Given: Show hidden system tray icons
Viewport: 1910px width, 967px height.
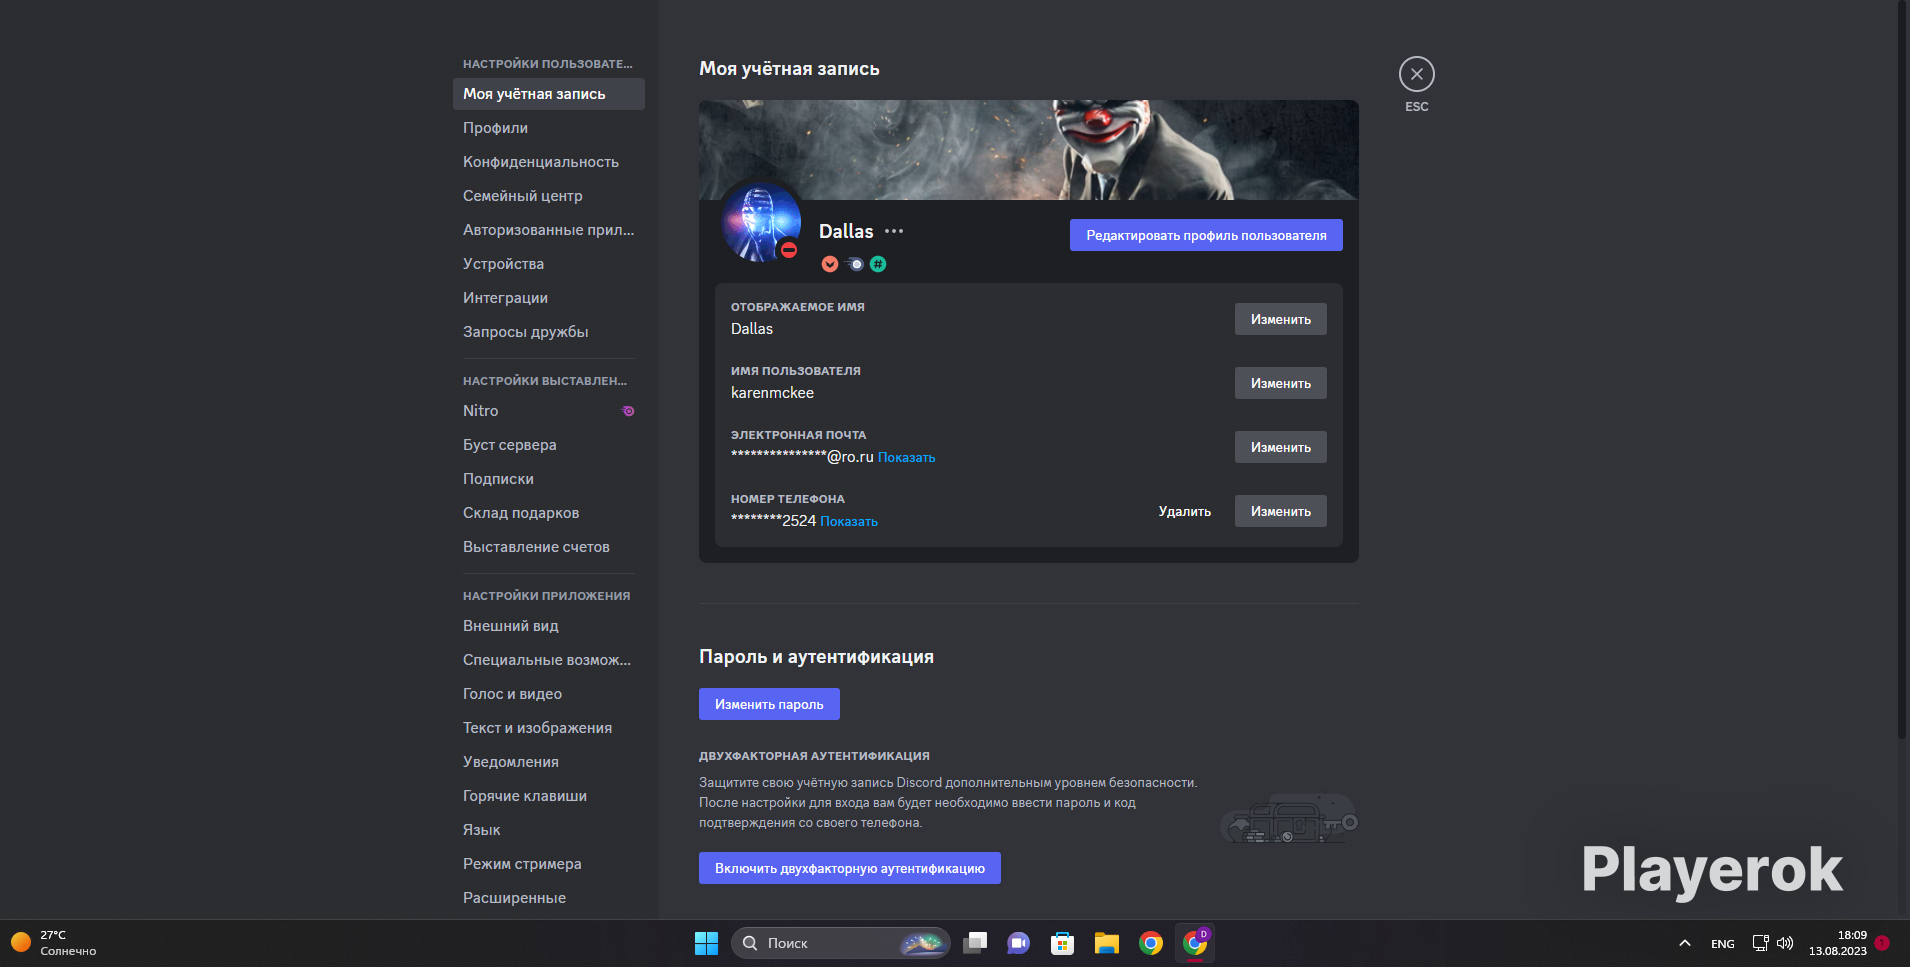Looking at the screenshot, I should coord(1685,943).
